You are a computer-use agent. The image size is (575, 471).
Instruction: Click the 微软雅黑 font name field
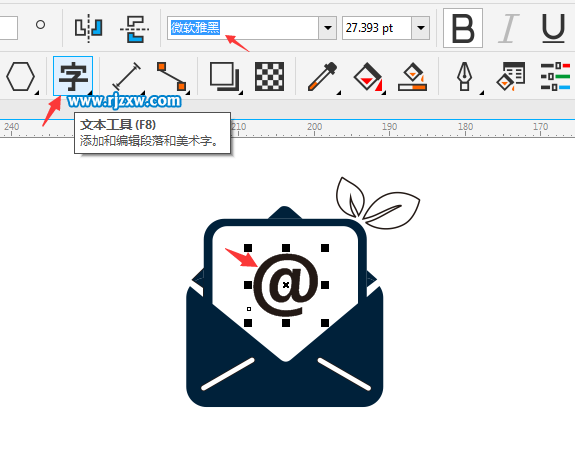pyautogui.click(x=243, y=28)
